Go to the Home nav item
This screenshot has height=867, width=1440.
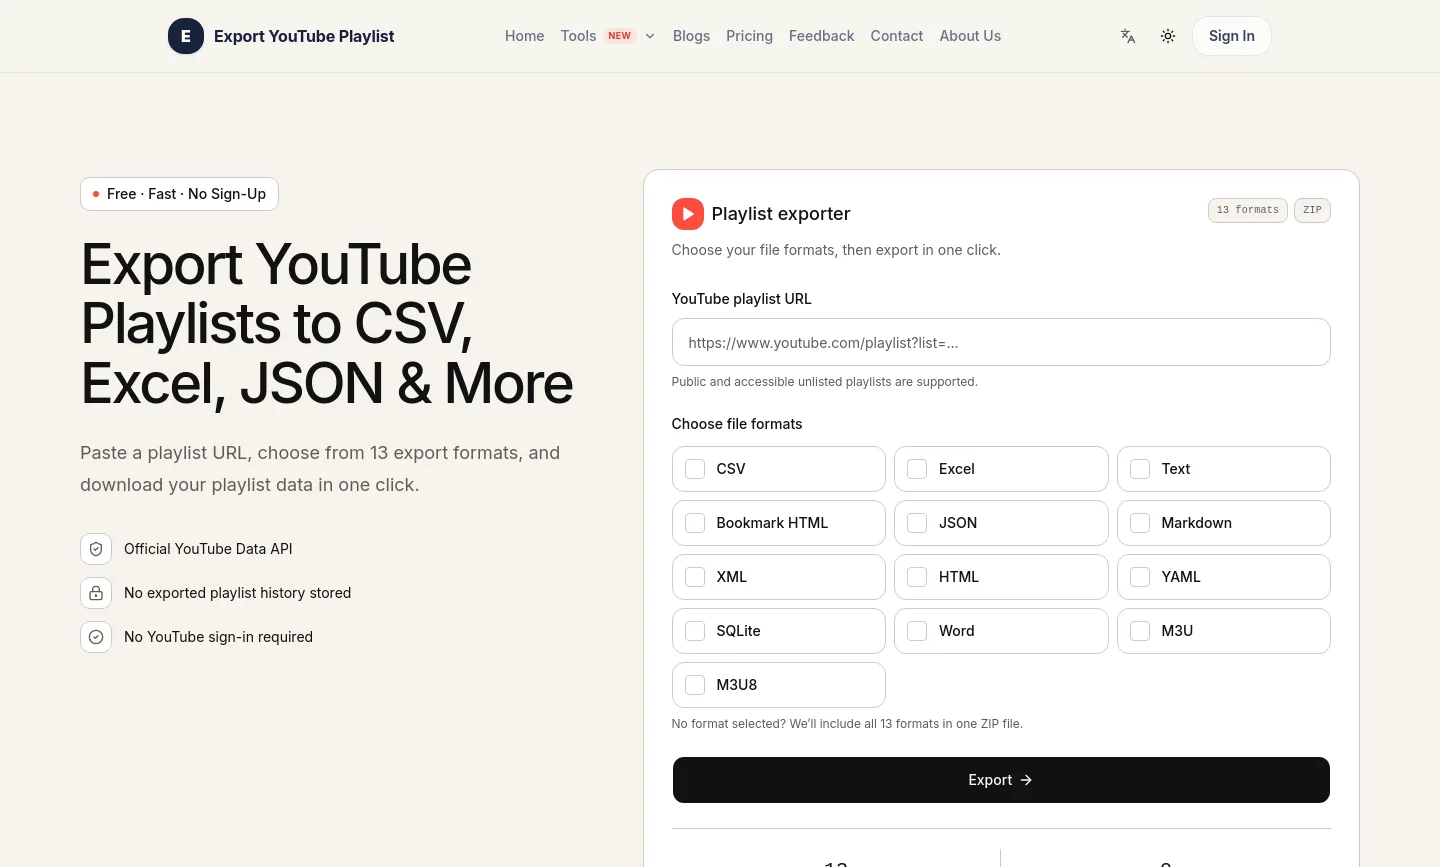525,36
